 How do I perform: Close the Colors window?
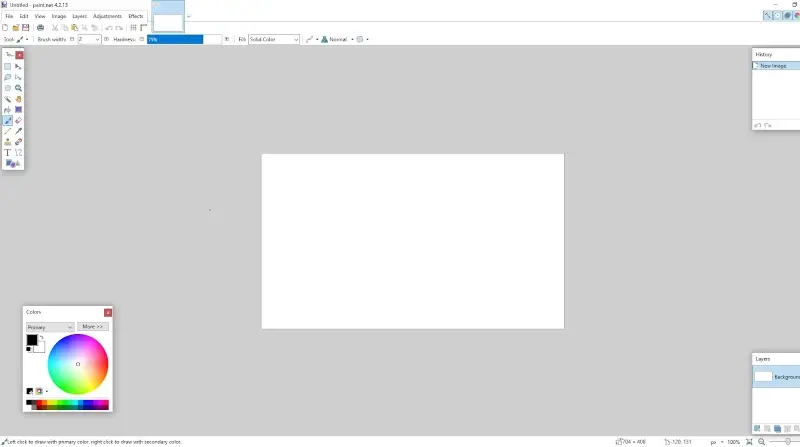[x=108, y=312]
